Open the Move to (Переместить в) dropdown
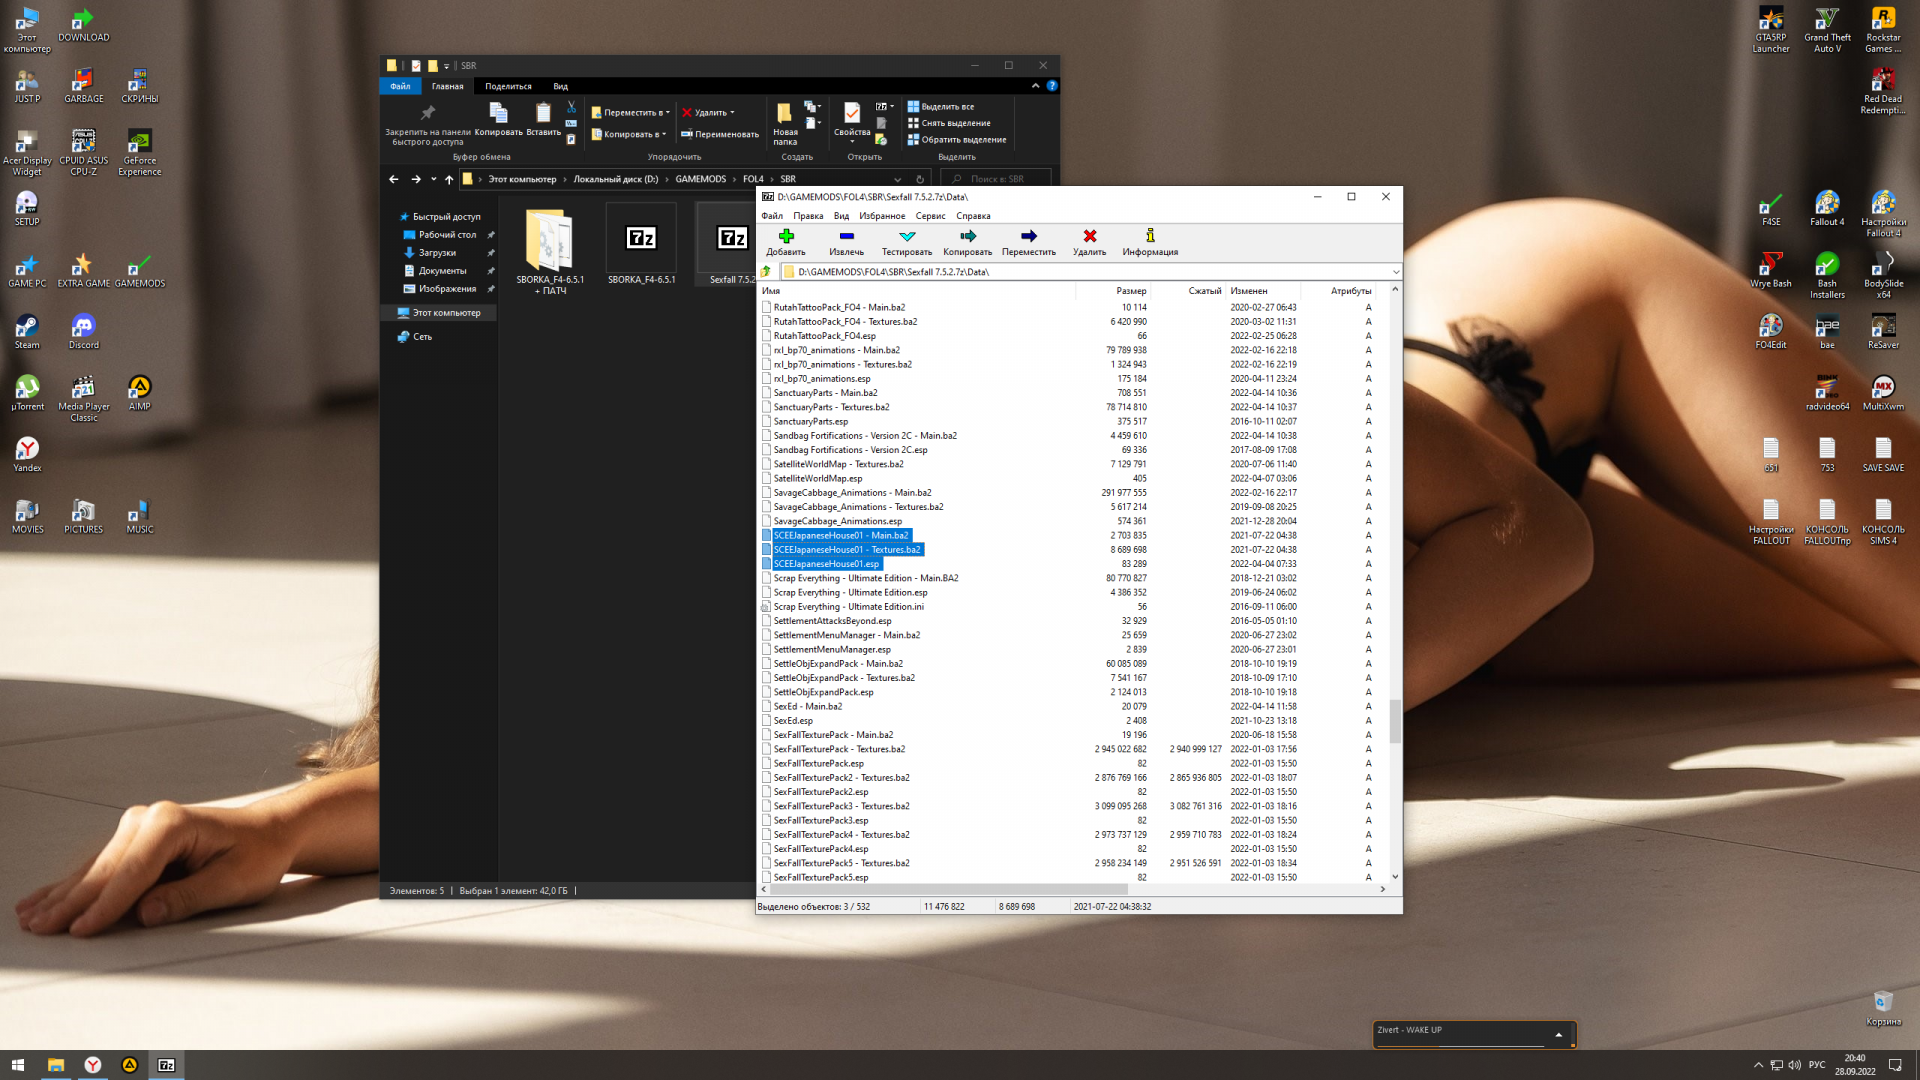The width and height of the screenshot is (1920, 1080). click(x=630, y=113)
